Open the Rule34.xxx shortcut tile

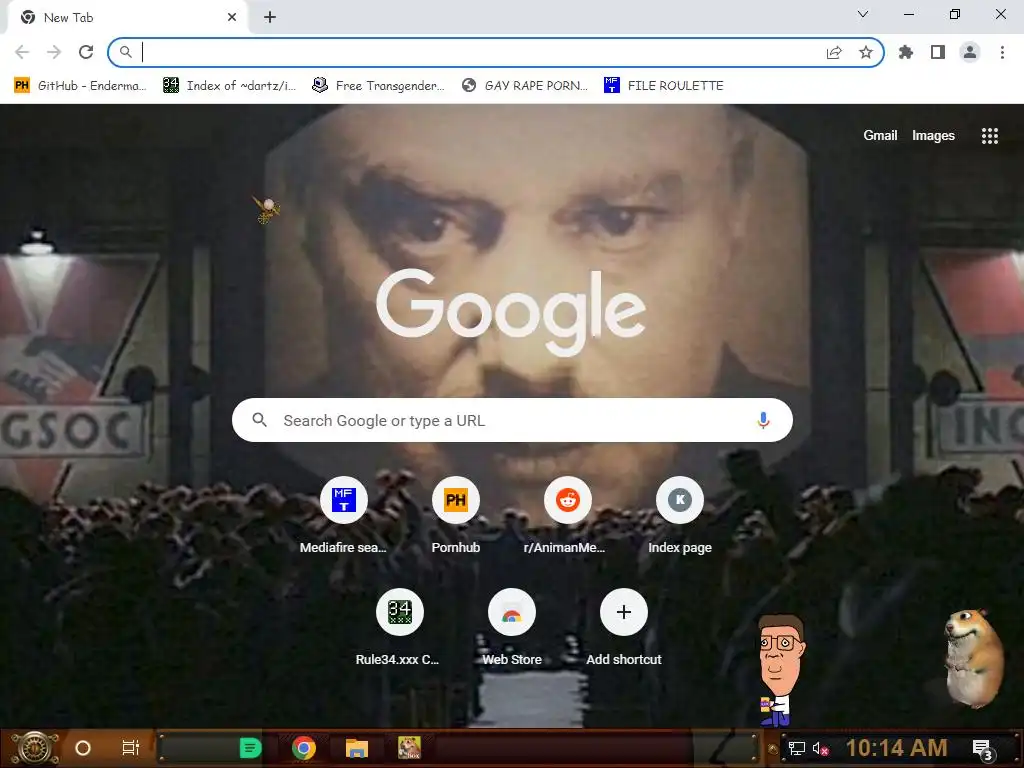[400, 627]
